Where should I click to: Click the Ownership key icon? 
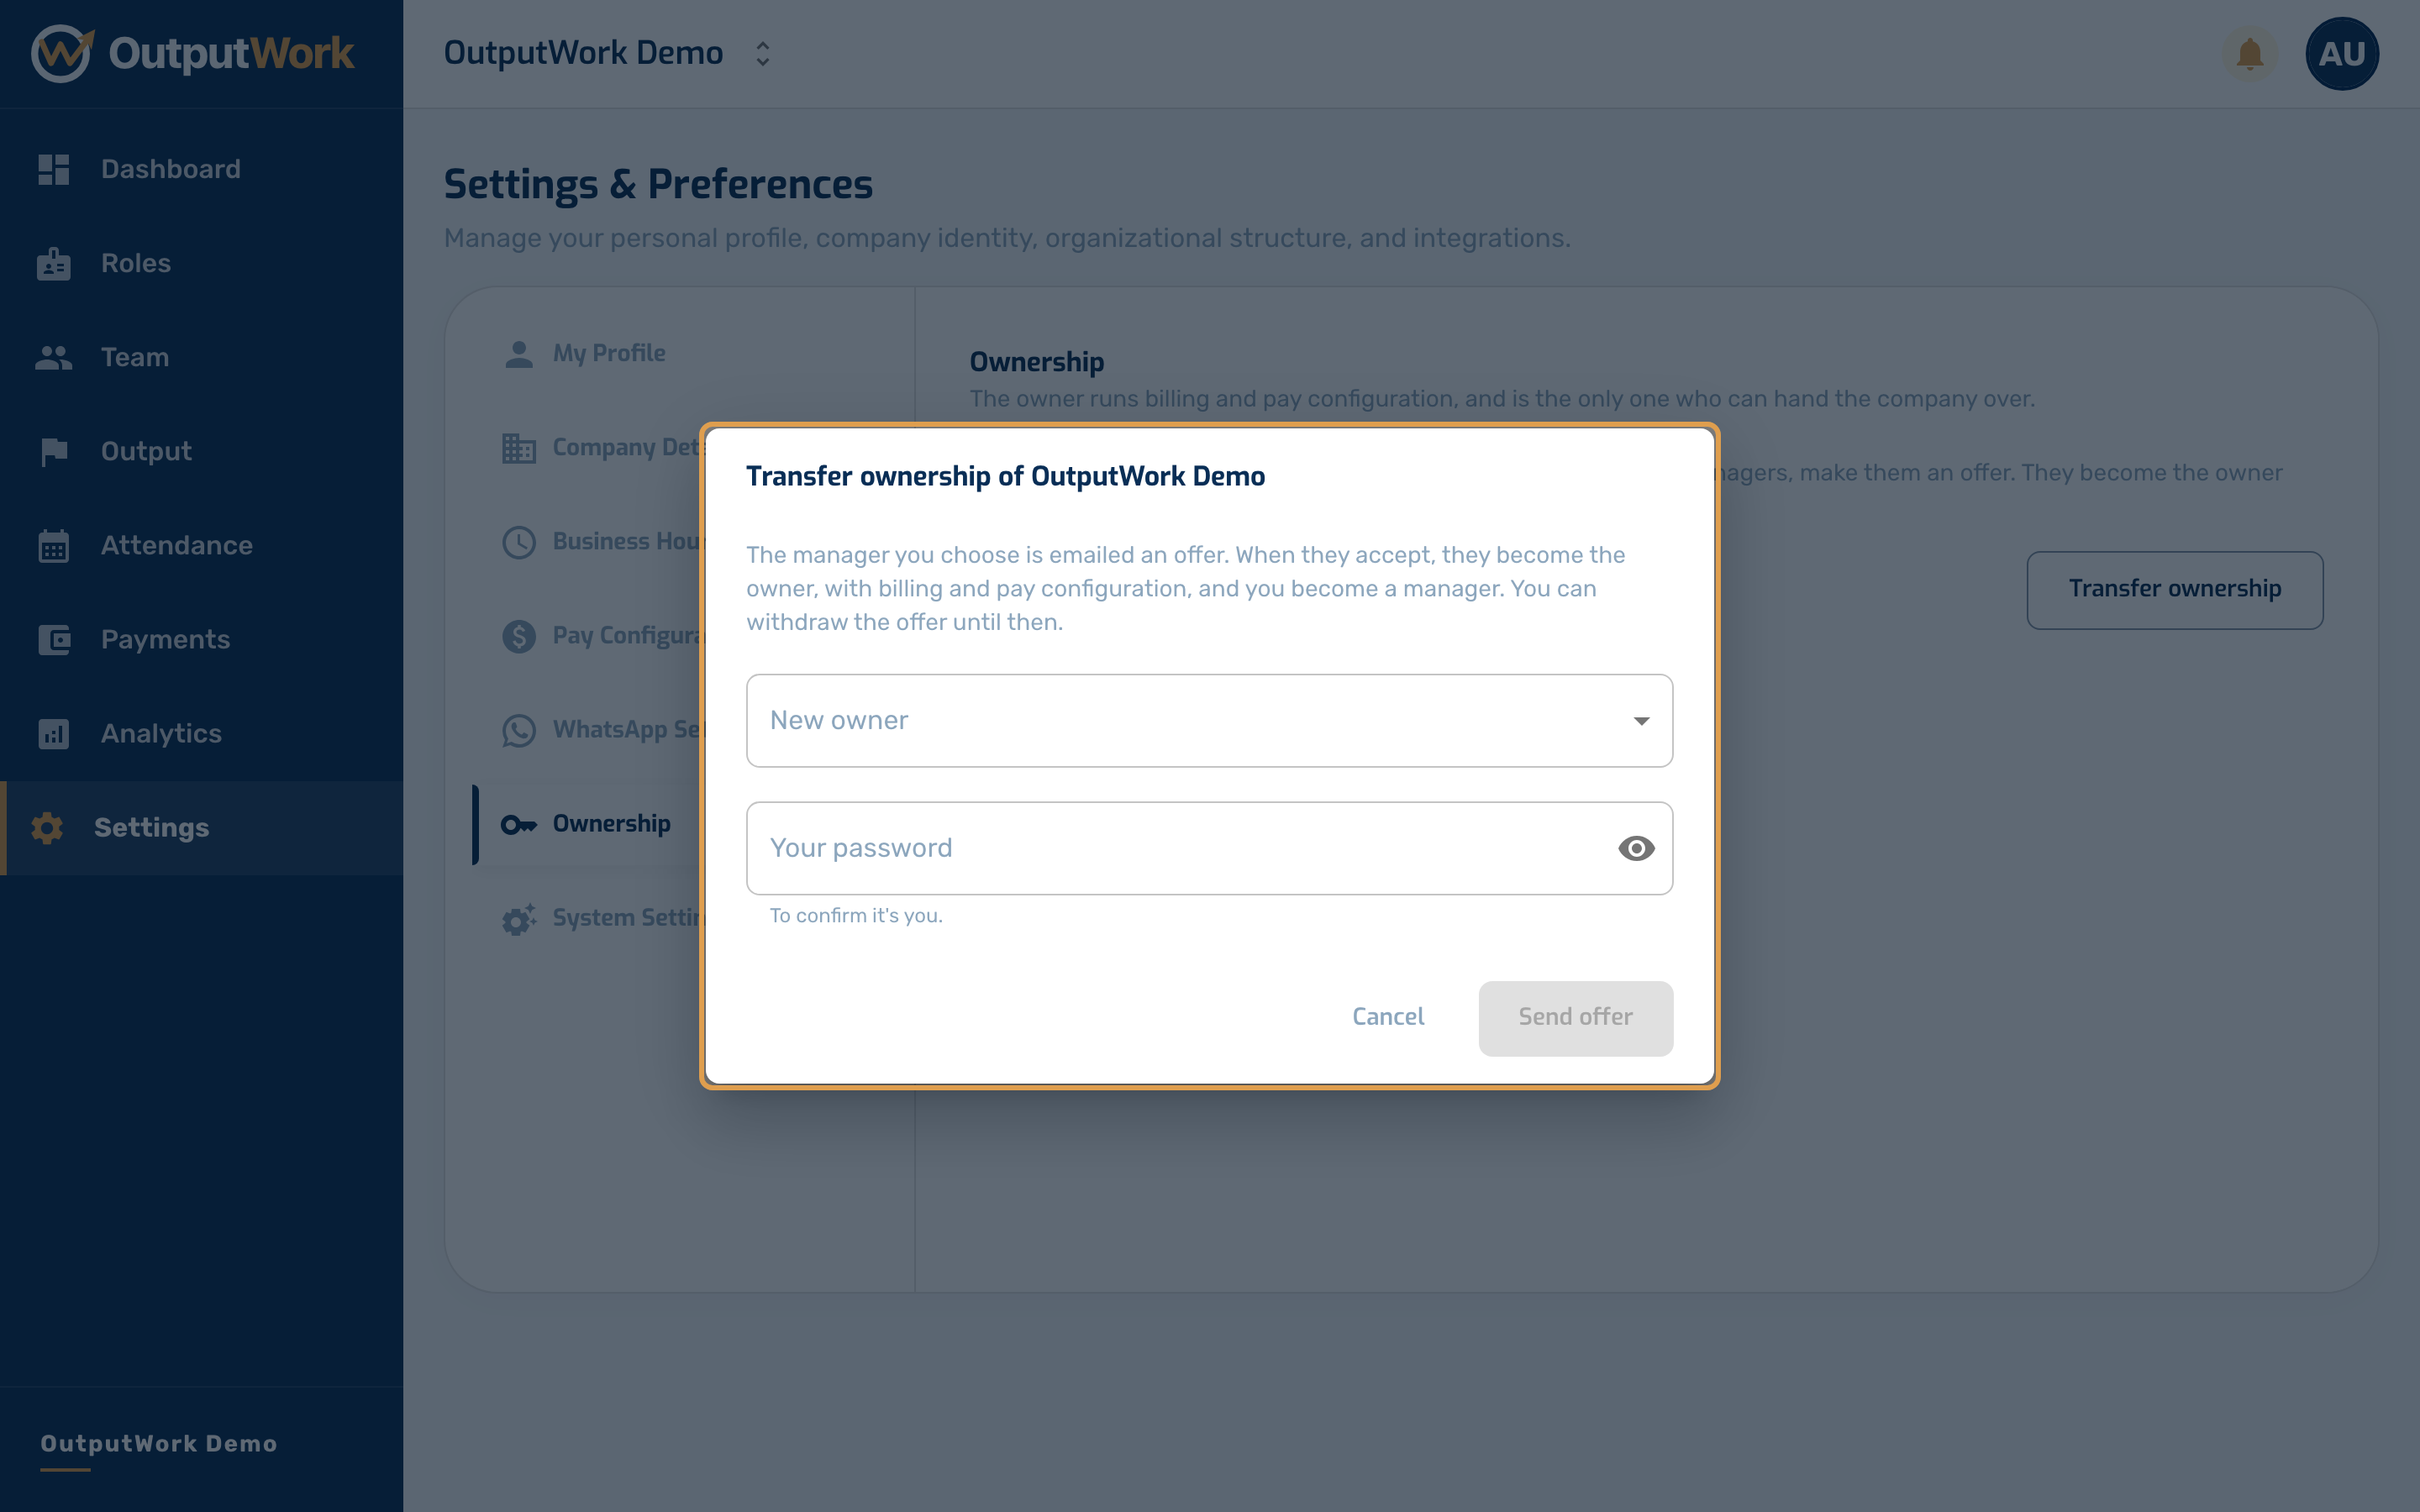point(518,825)
